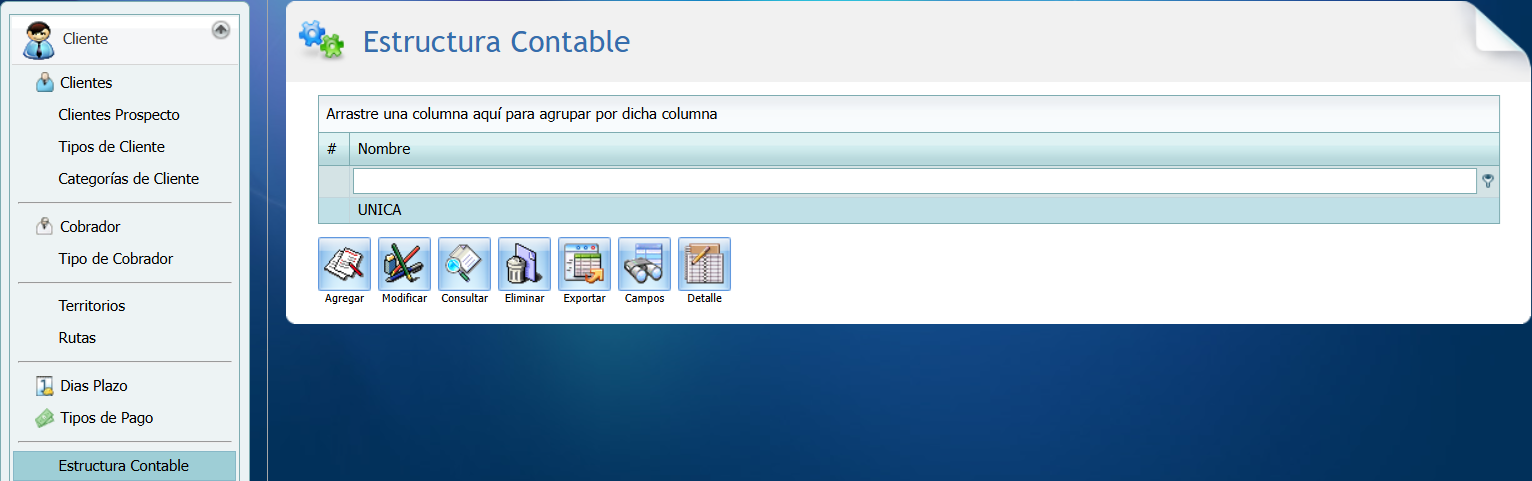Screen dimensions: 1532x481
Task: Sort by the Nombre column header
Action: tap(924, 149)
